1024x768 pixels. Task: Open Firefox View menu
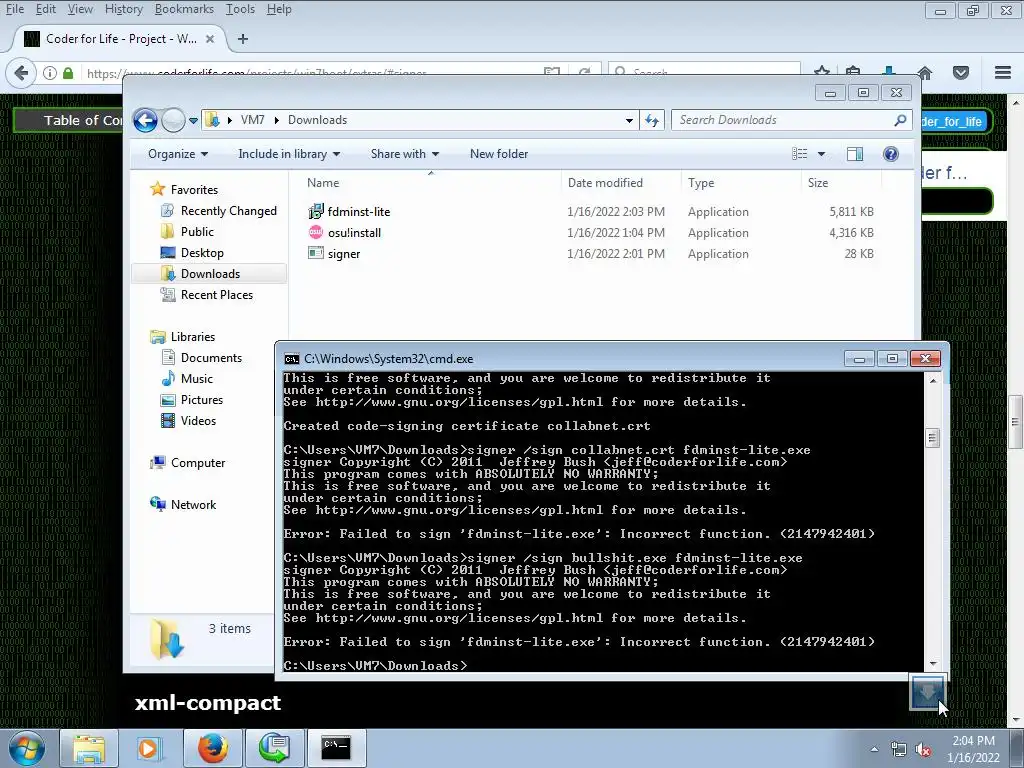pos(80,9)
